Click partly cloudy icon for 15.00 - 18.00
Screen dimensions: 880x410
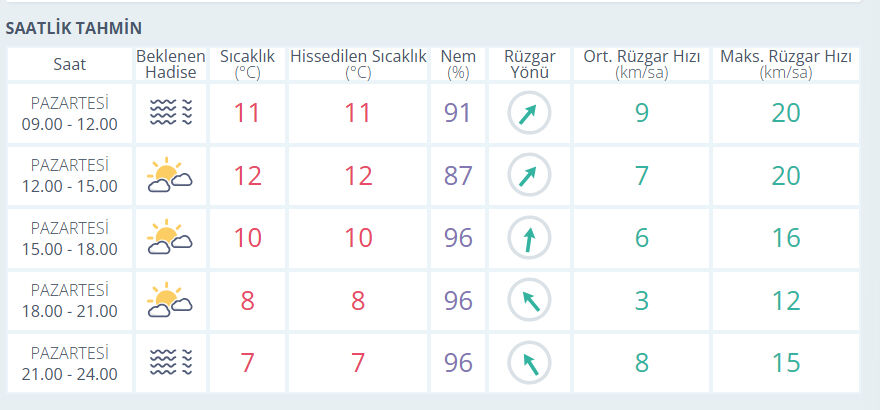coord(169,238)
